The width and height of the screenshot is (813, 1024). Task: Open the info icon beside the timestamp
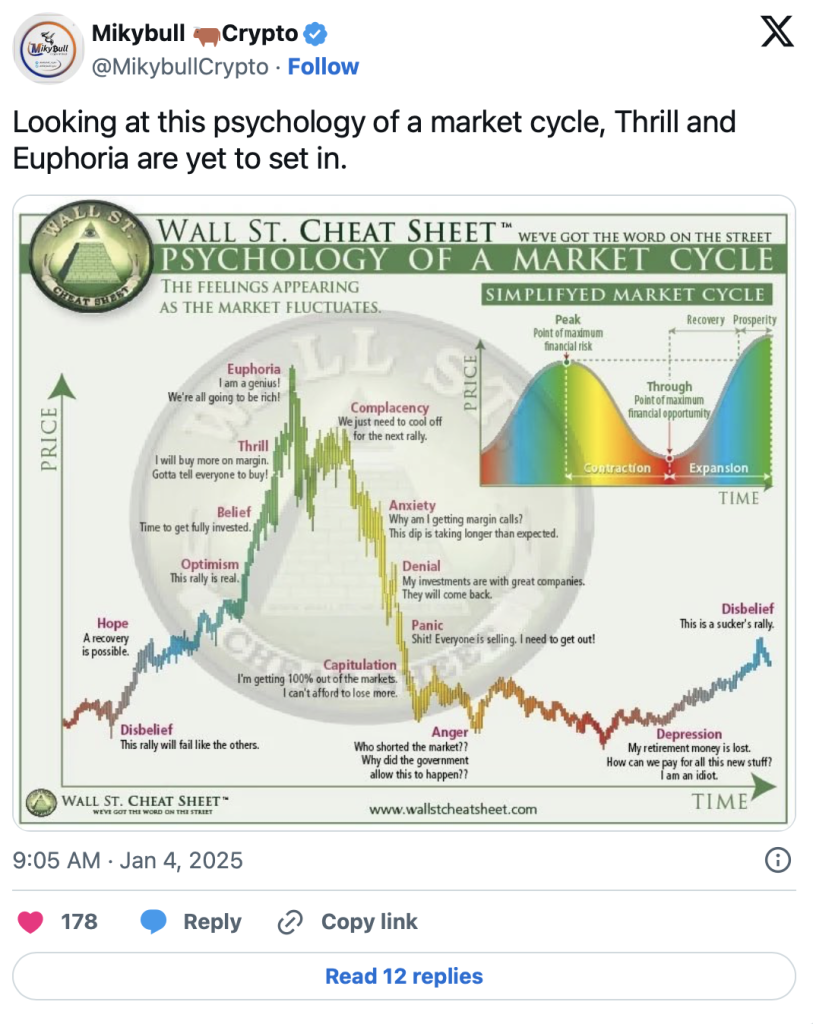coord(777,860)
